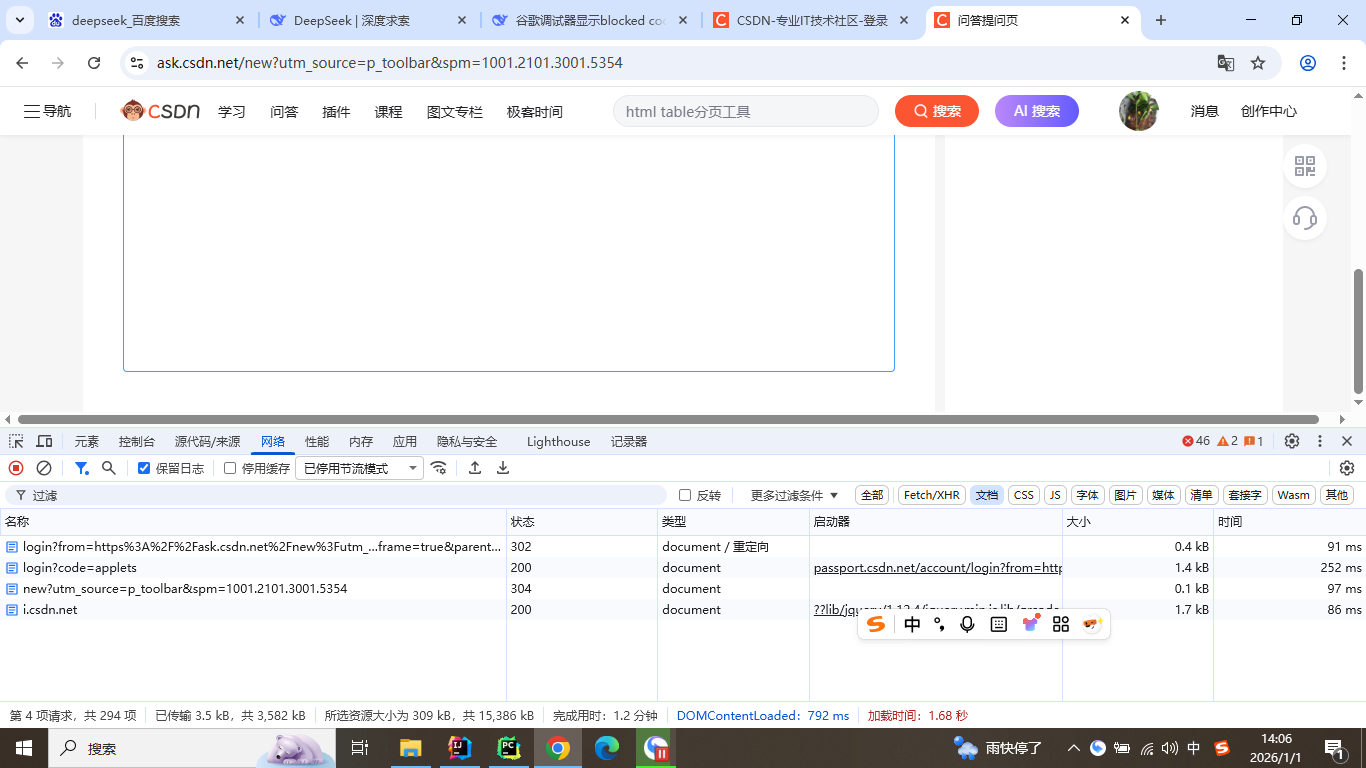The height and width of the screenshot is (768, 1366).
Task: Click Sogou input voice microphone icon
Action: [x=967, y=624]
